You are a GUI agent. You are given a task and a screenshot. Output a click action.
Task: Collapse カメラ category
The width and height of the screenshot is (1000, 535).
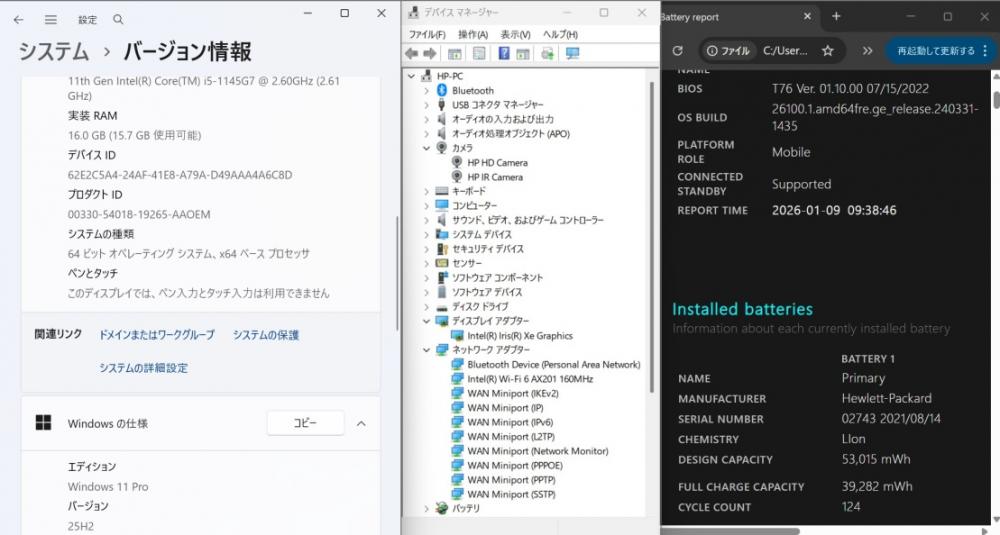tap(427, 148)
